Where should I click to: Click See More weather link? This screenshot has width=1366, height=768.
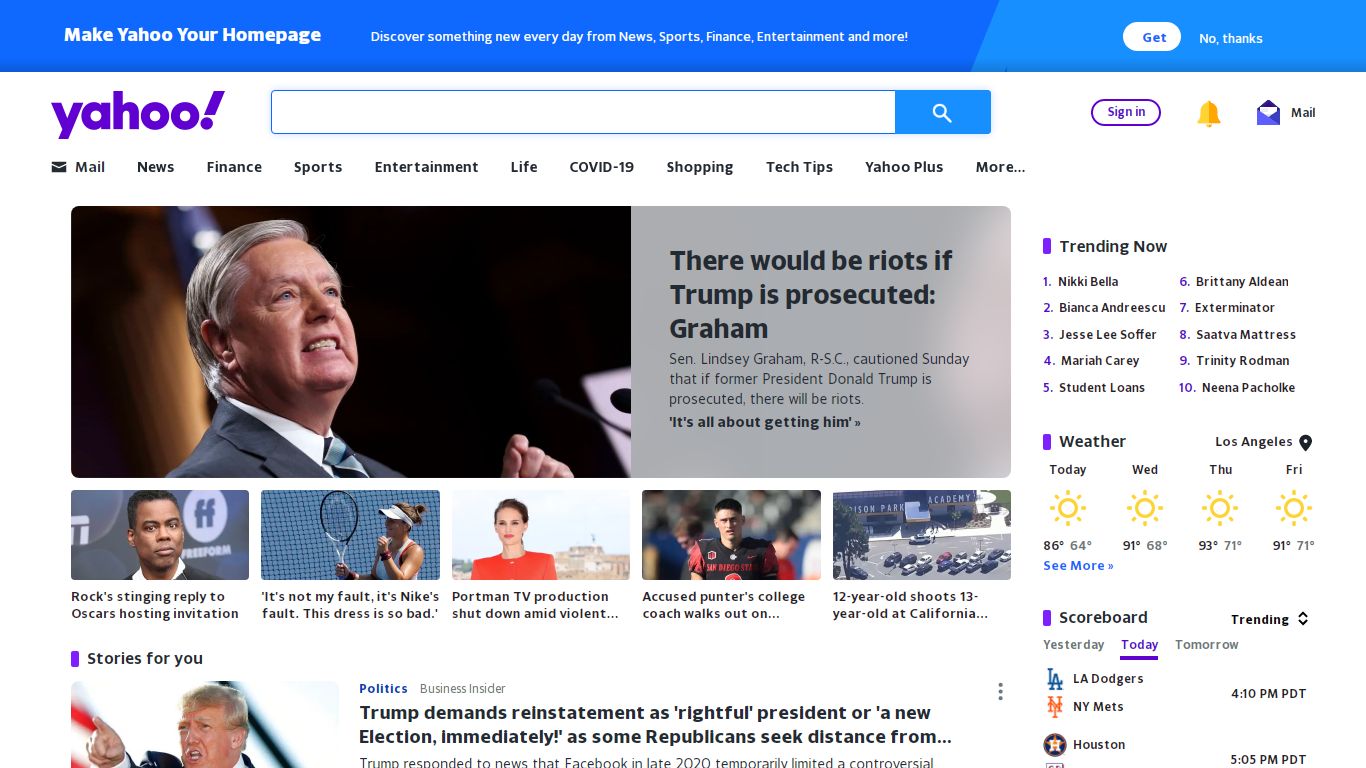coord(1078,566)
